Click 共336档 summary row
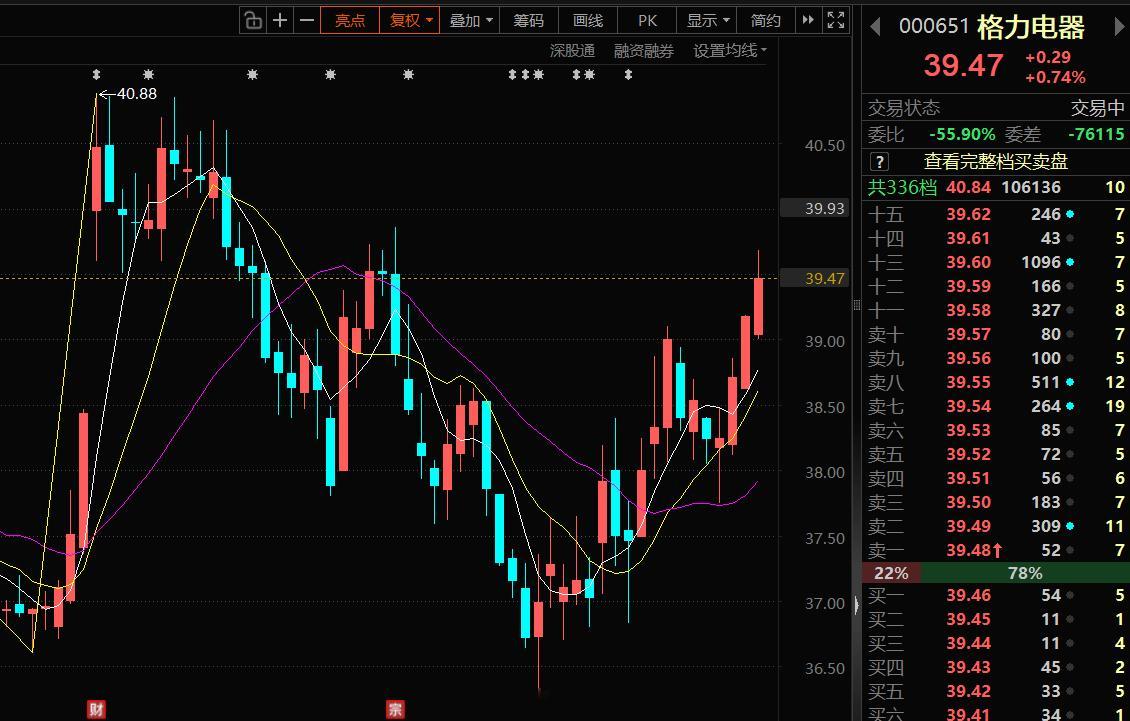1130x721 pixels. (x=996, y=187)
